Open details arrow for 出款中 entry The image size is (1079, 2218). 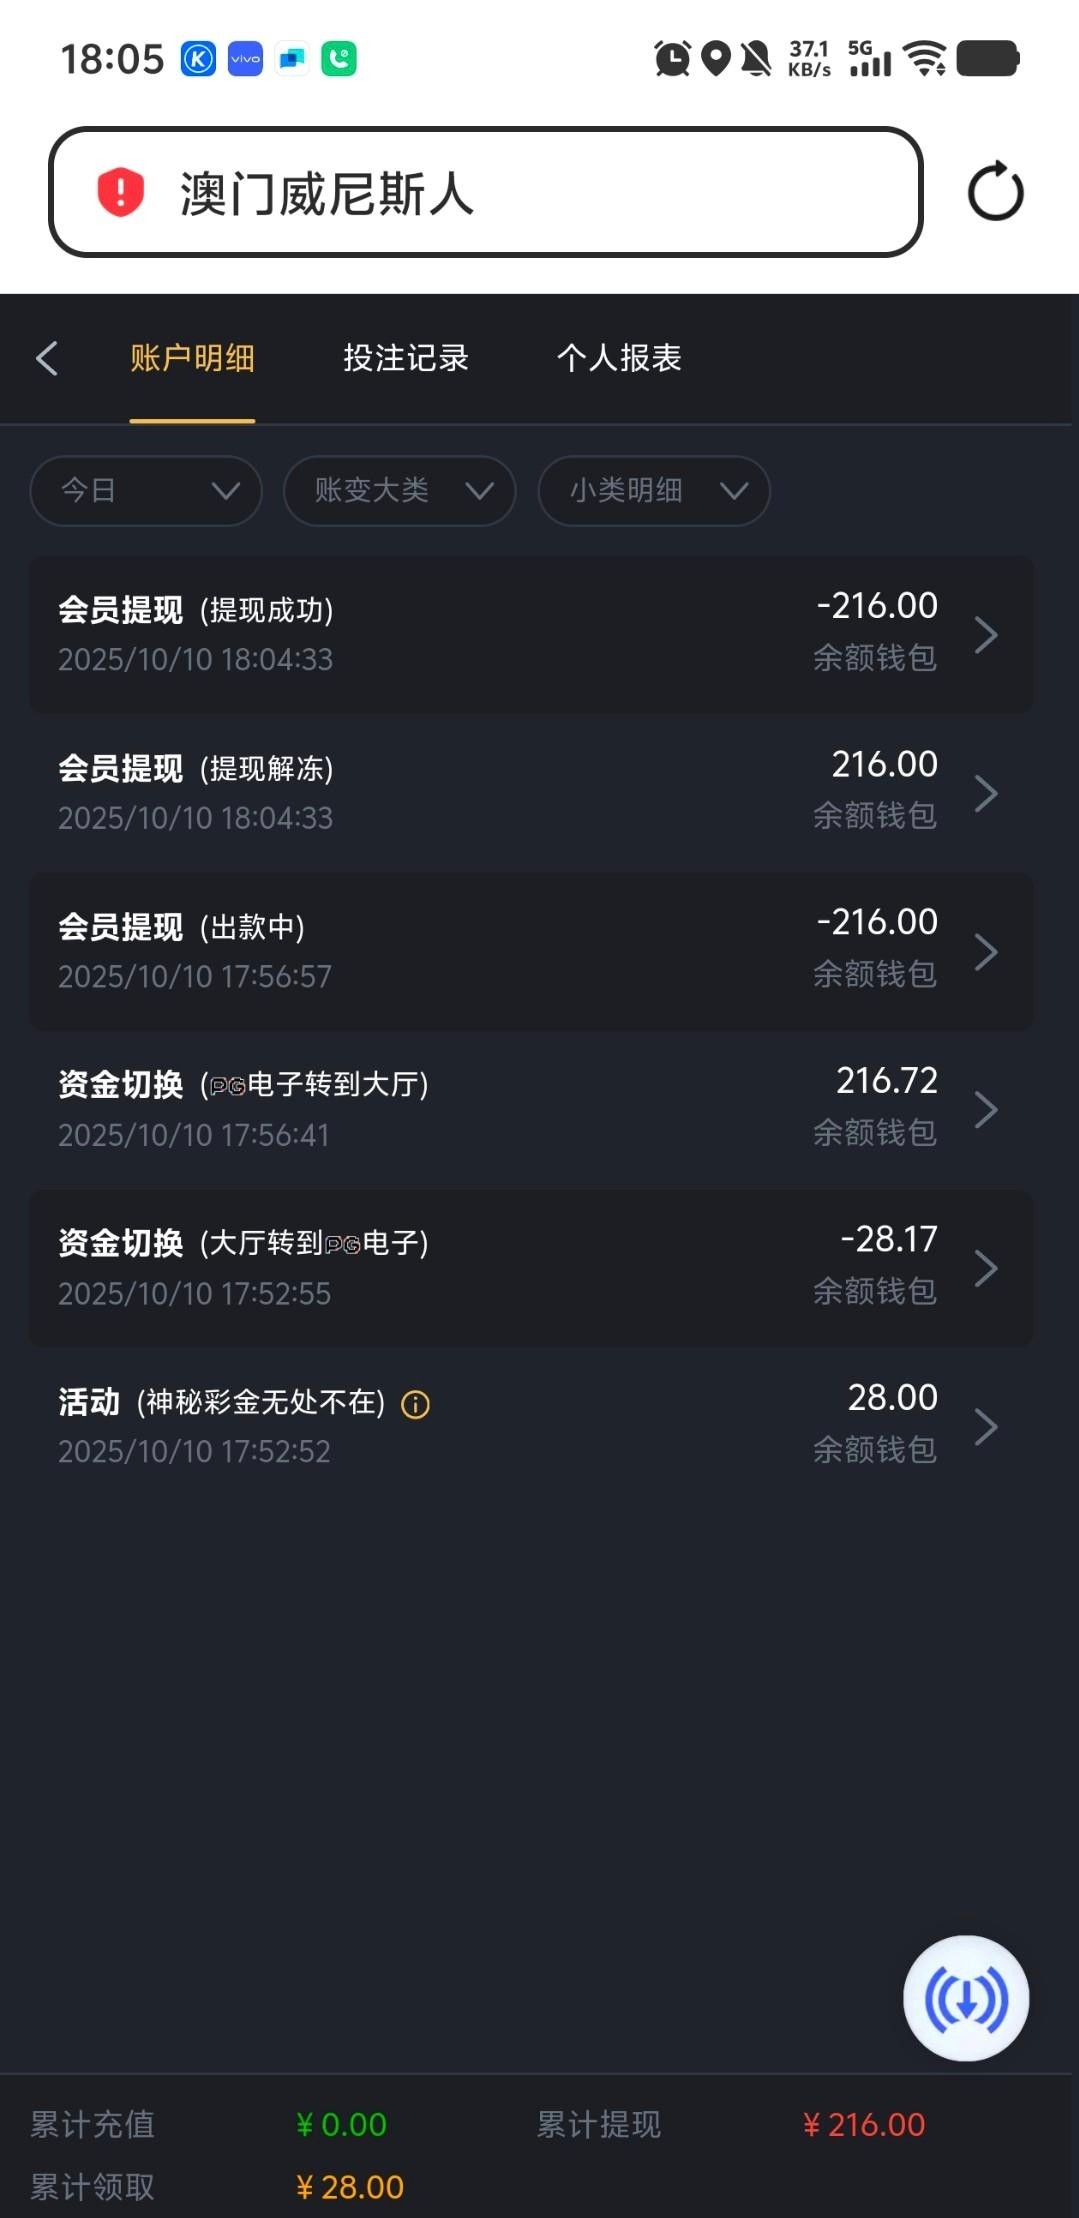pos(986,952)
